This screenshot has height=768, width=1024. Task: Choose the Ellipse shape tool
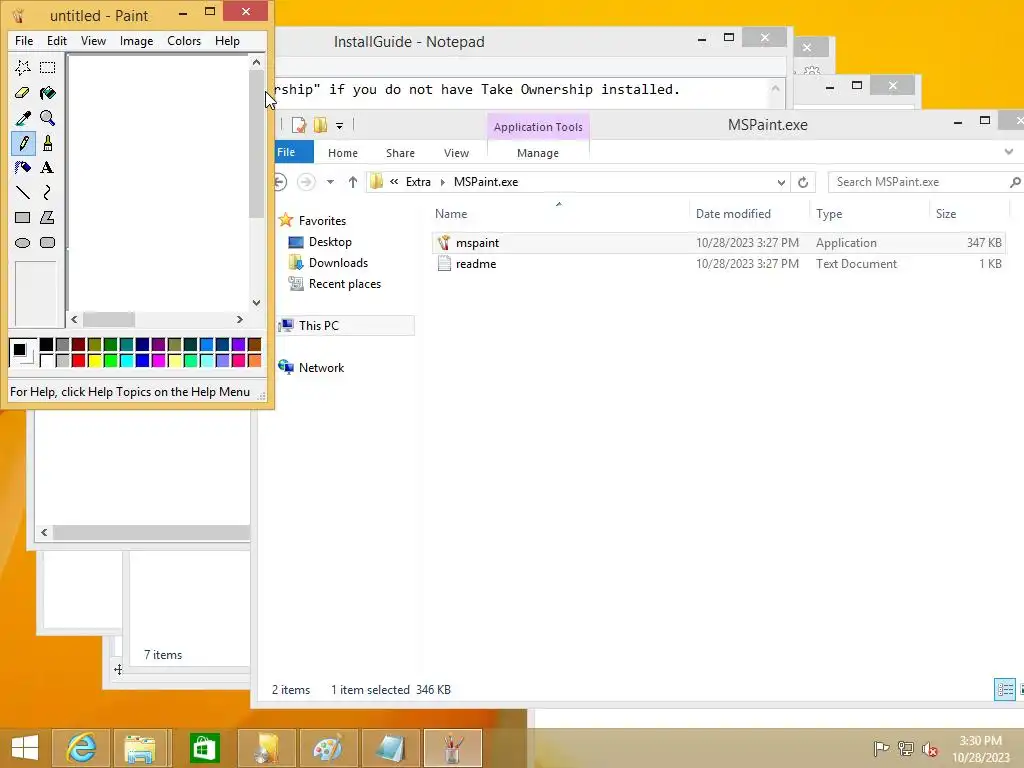click(x=23, y=242)
